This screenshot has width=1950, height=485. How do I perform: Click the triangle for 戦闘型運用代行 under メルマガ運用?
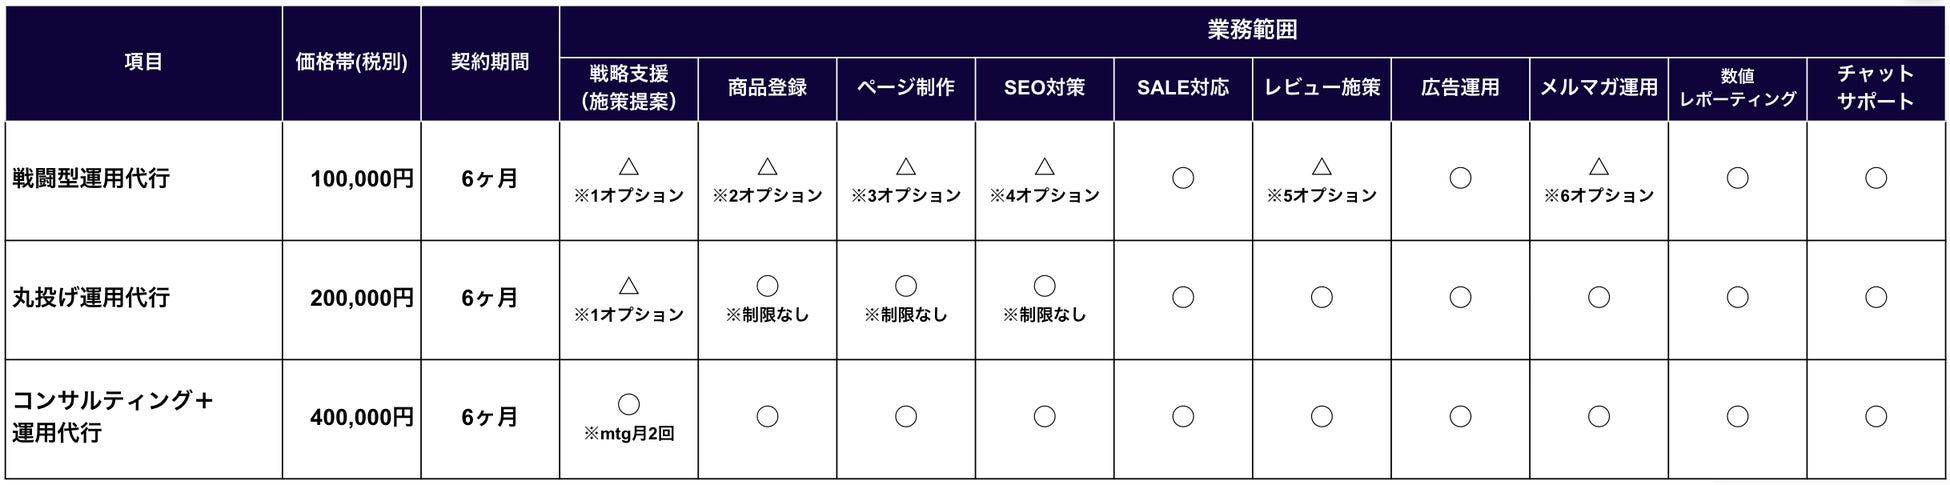point(1599,167)
